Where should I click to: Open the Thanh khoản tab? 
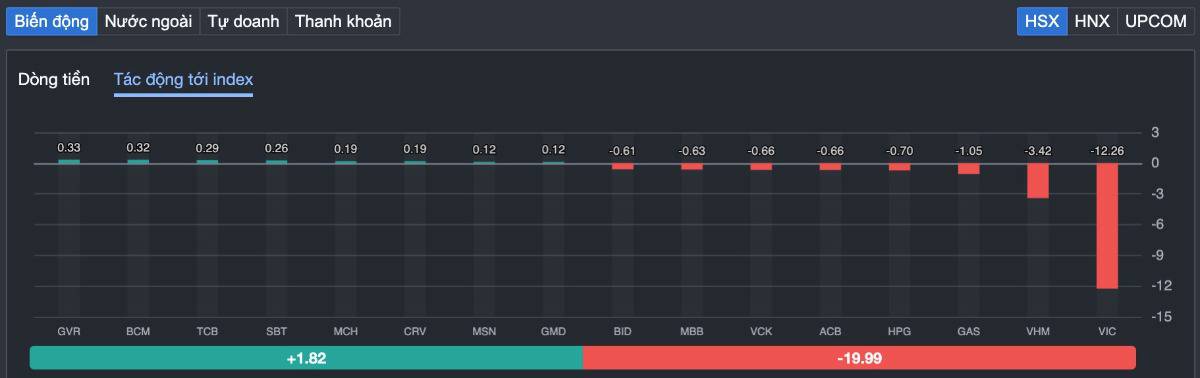coord(343,21)
